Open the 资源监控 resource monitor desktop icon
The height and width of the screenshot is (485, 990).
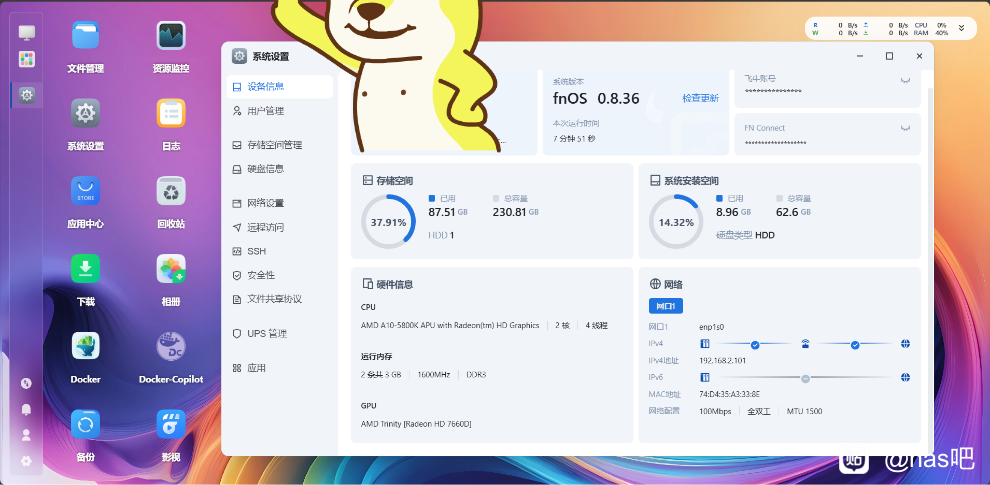click(171, 35)
